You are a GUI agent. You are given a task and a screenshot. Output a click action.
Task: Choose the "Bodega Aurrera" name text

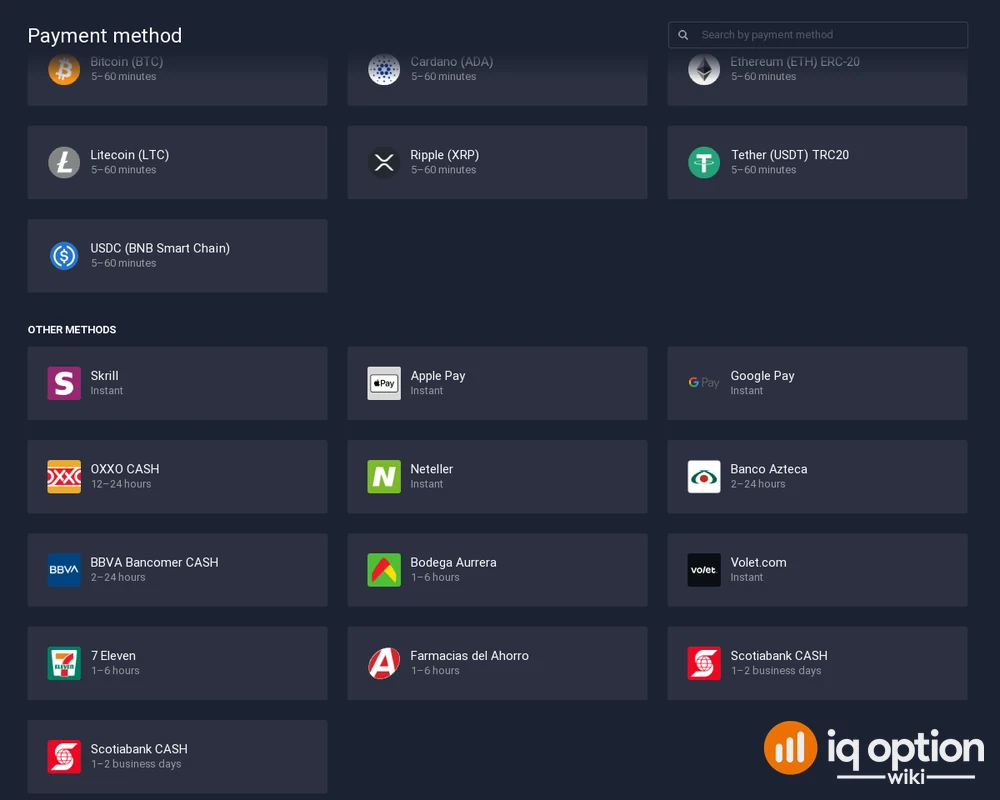click(453, 562)
